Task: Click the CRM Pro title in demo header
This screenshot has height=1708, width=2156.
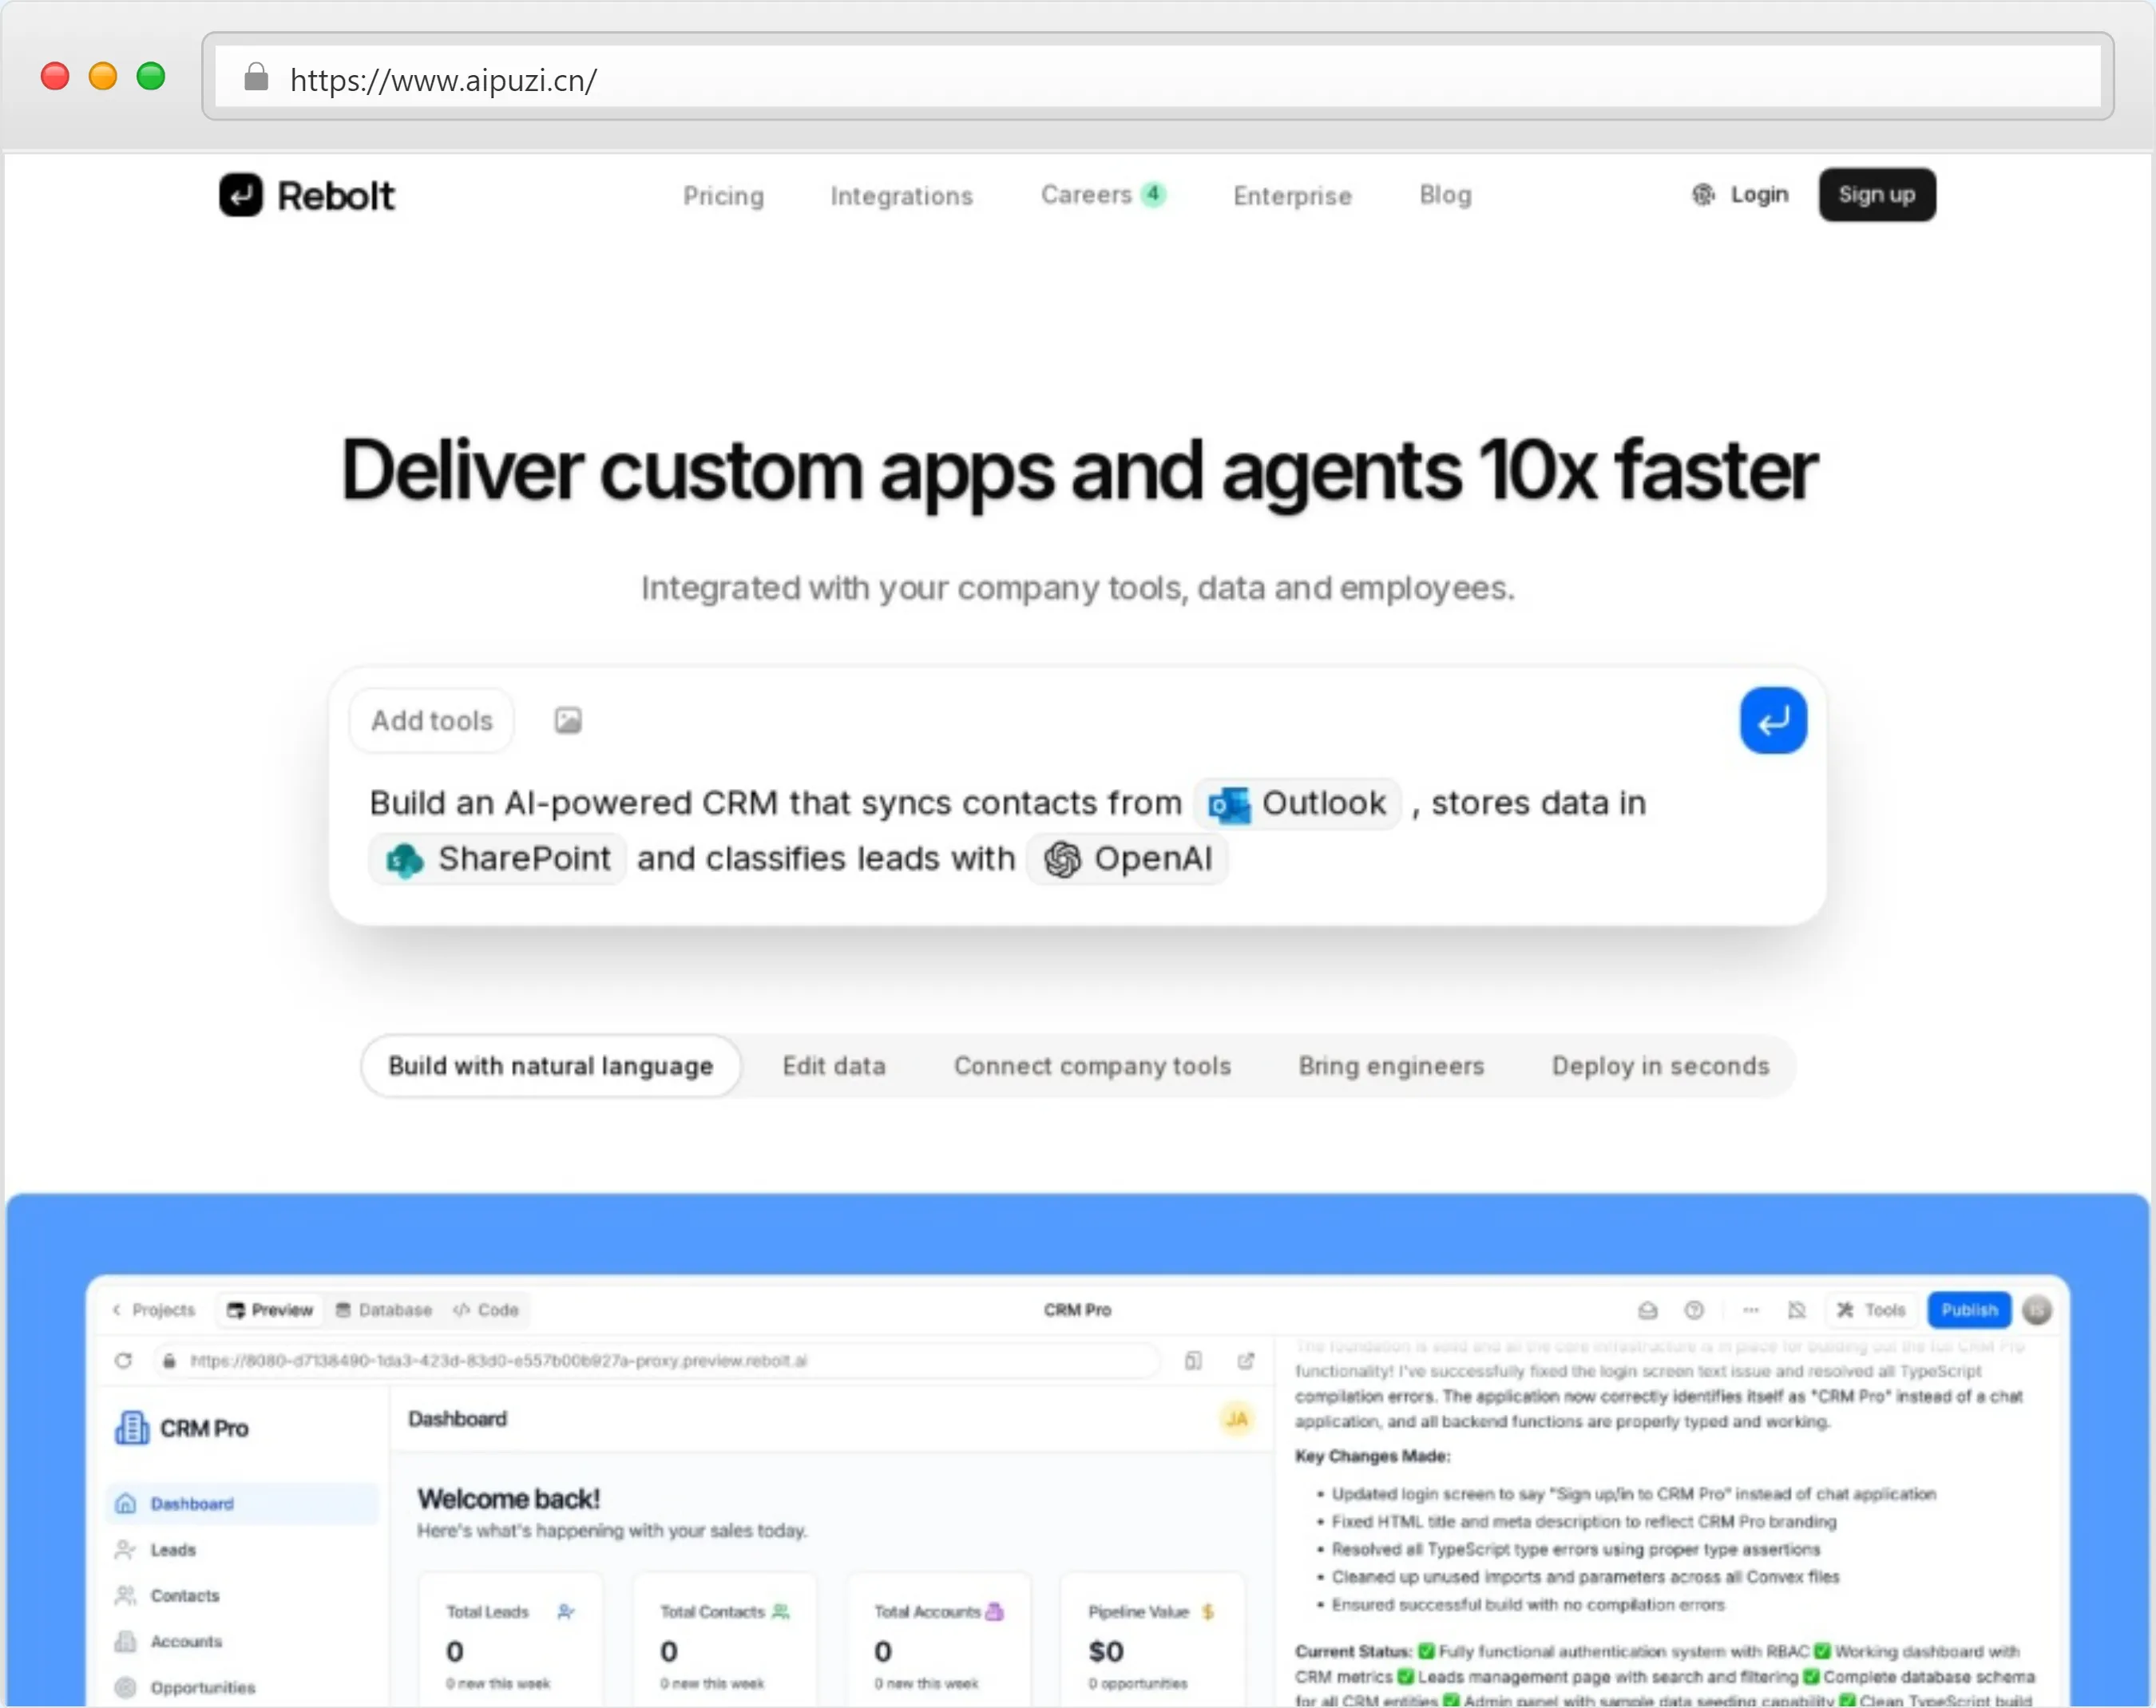Action: point(1077,1310)
